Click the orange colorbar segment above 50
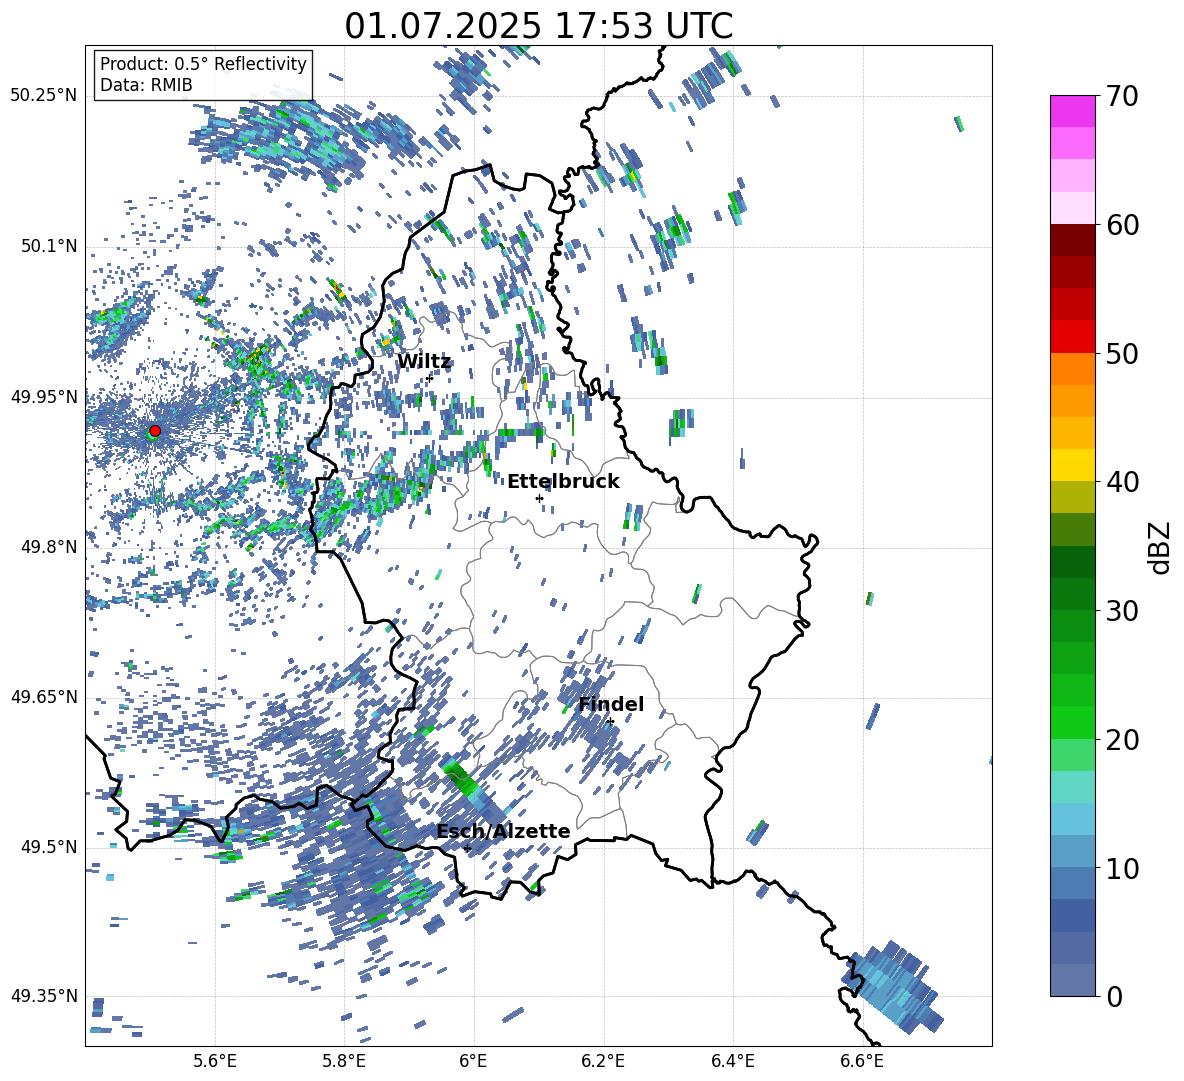 click(x=1072, y=368)
